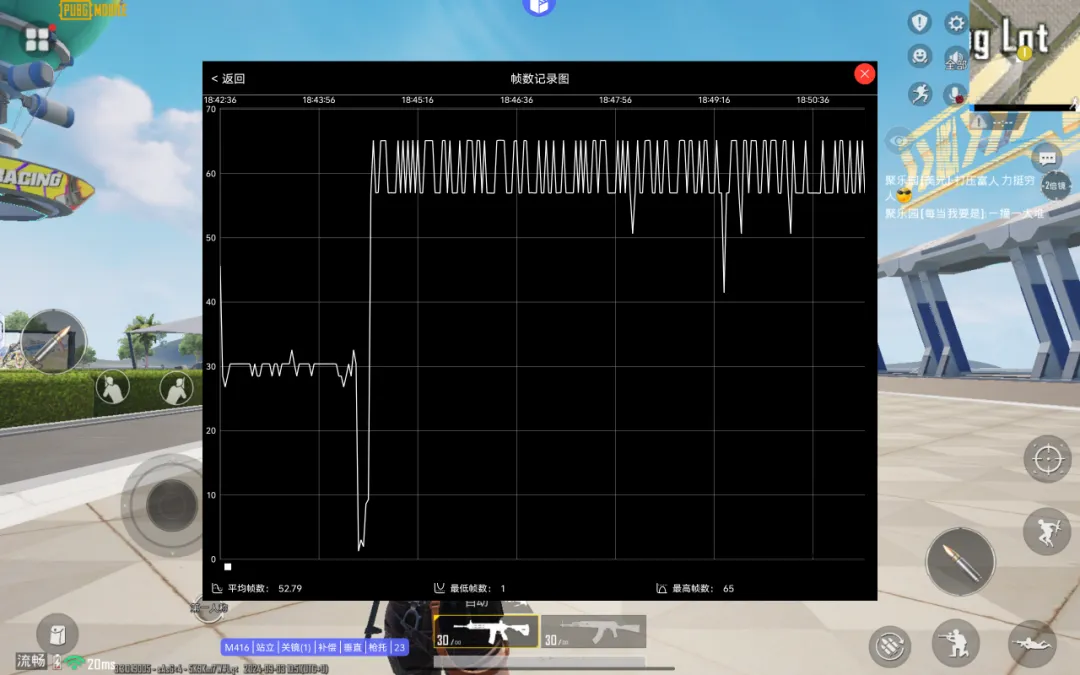1080x675 pixels.
Task: Tap the 枪托 label in blue bar
Action: (378, 647)
